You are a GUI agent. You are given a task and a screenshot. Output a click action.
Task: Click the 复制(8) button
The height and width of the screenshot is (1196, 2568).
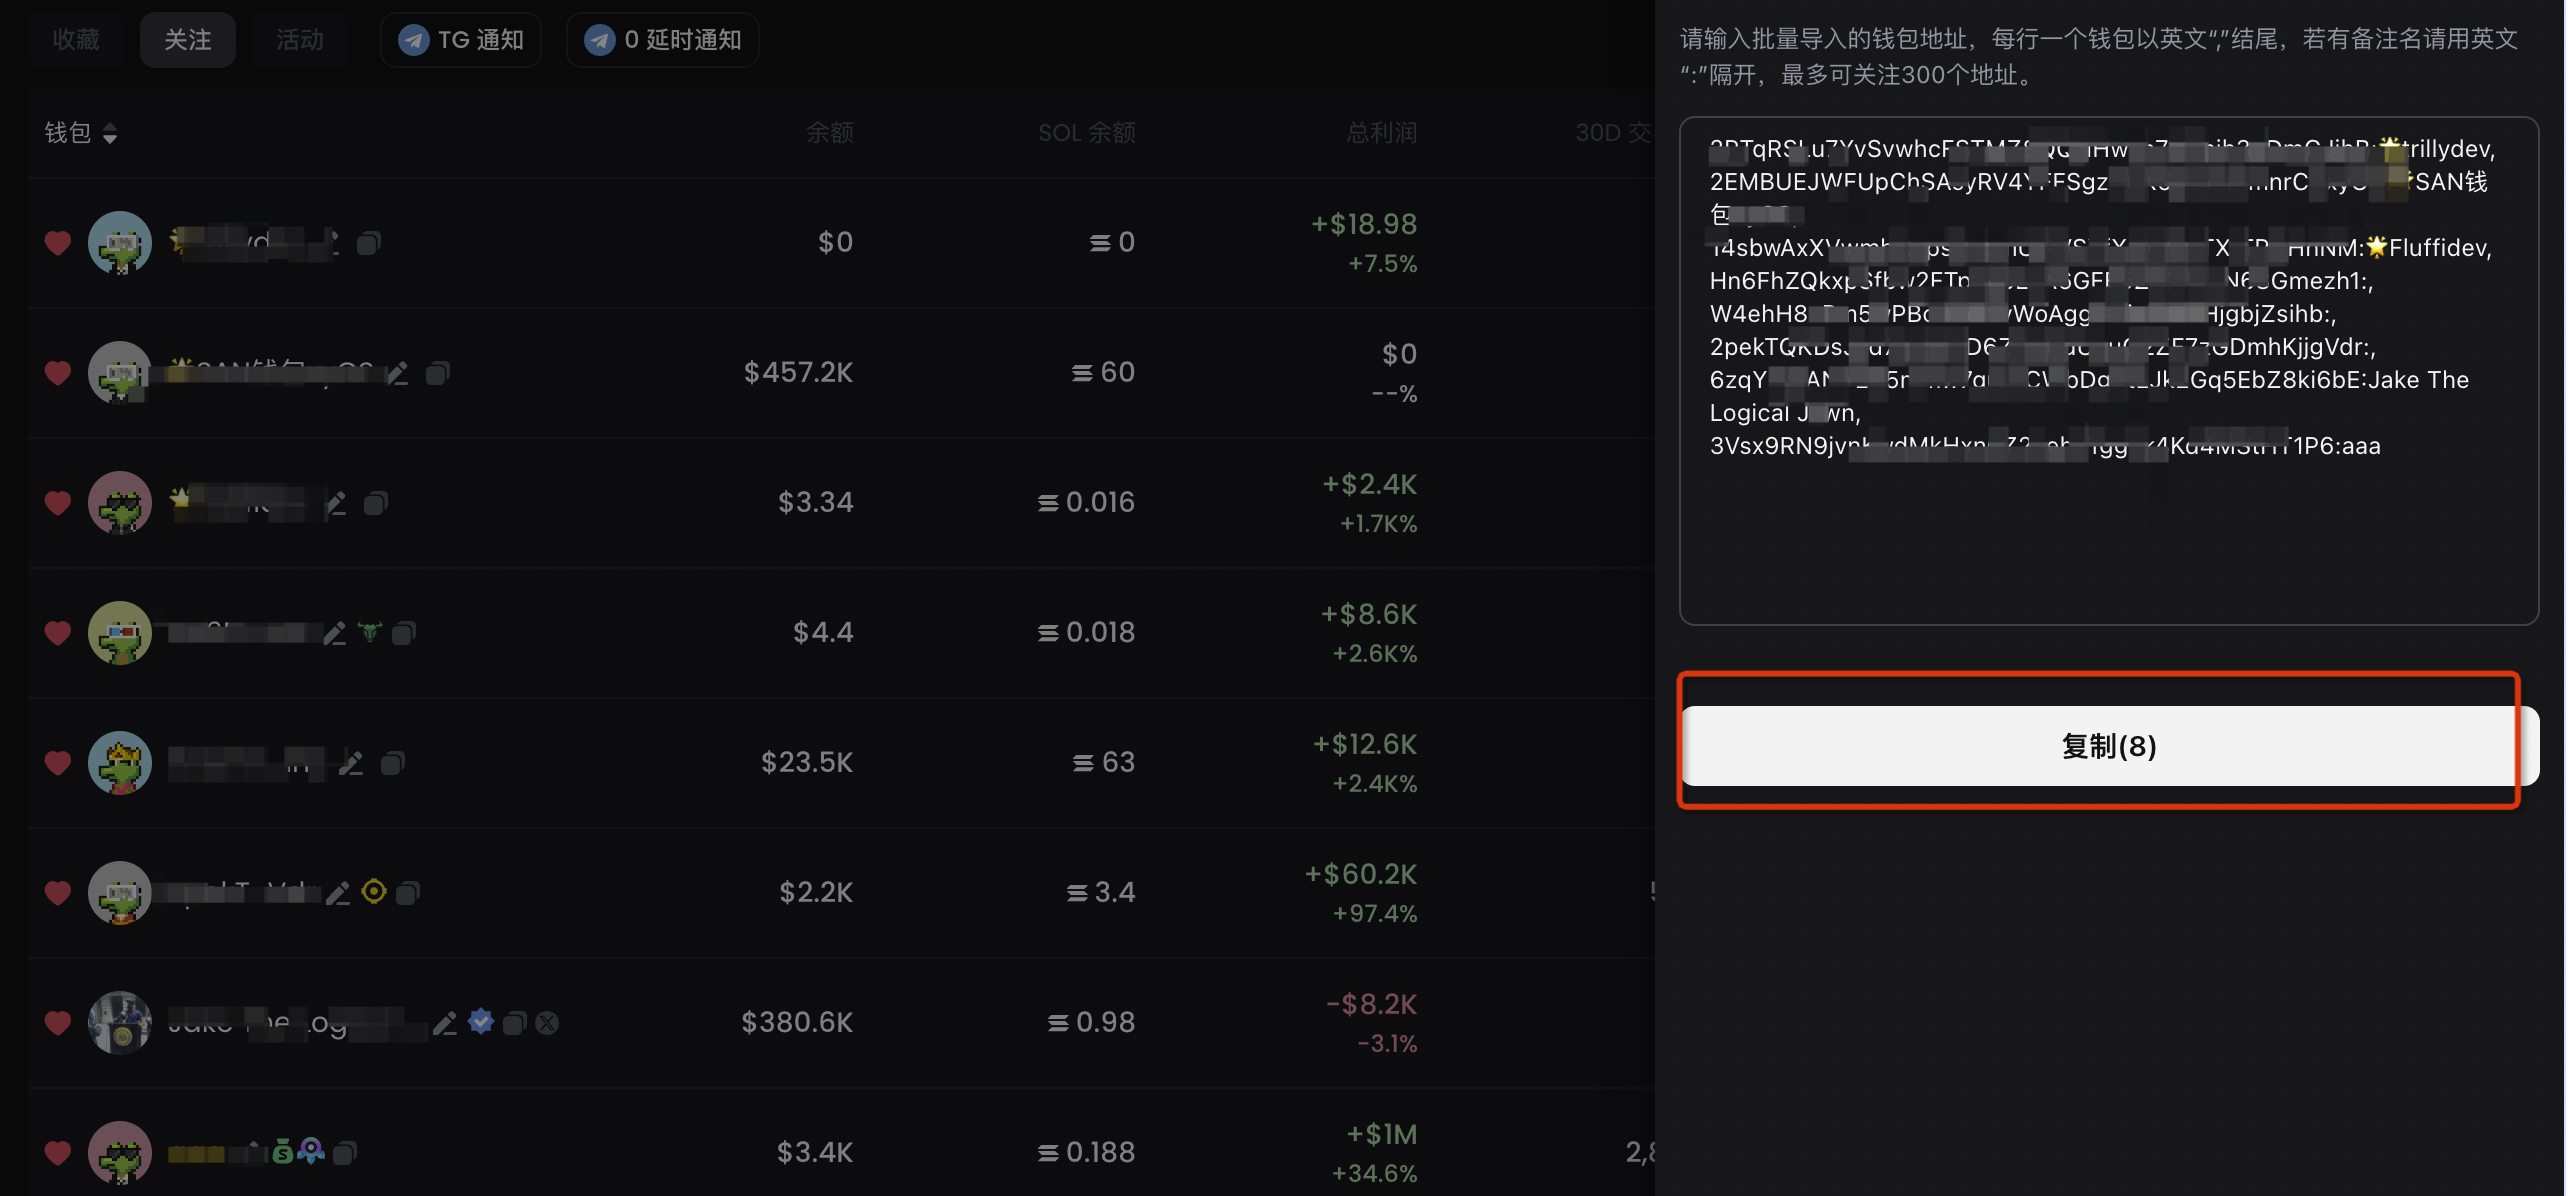(2108, 746)
